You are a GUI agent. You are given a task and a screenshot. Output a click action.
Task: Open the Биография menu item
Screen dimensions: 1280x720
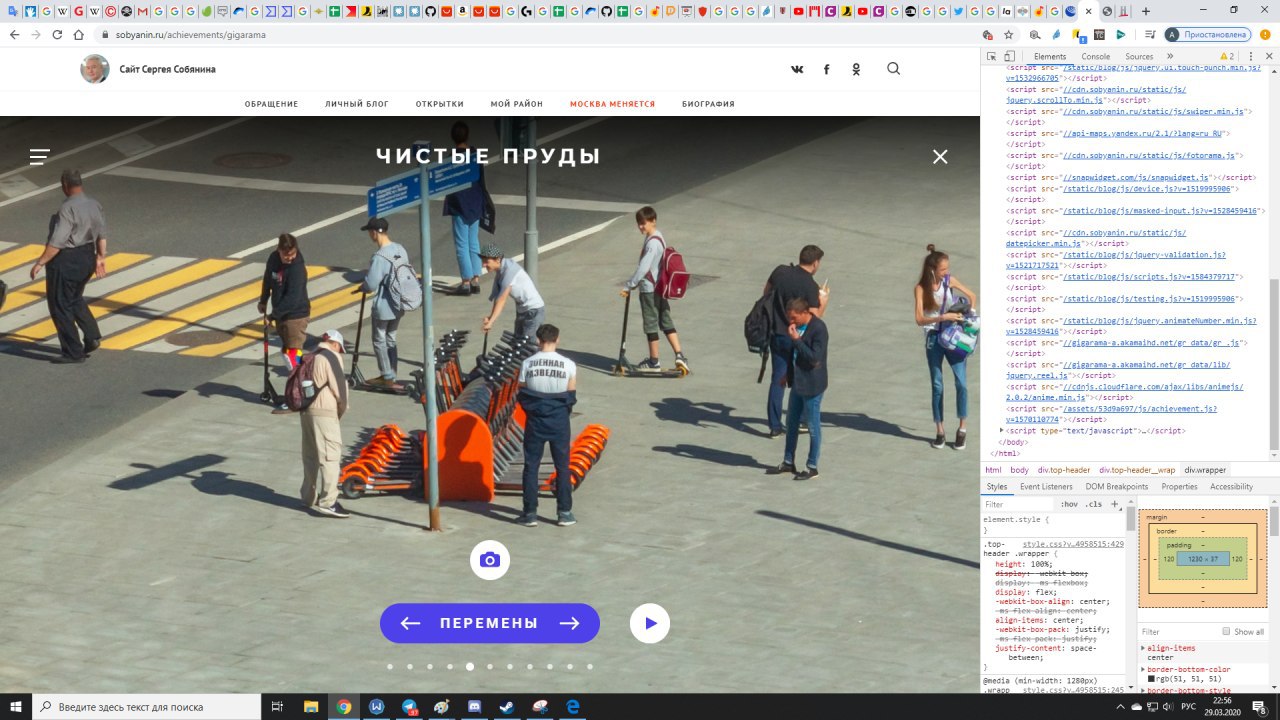click(x=708, y=104)
